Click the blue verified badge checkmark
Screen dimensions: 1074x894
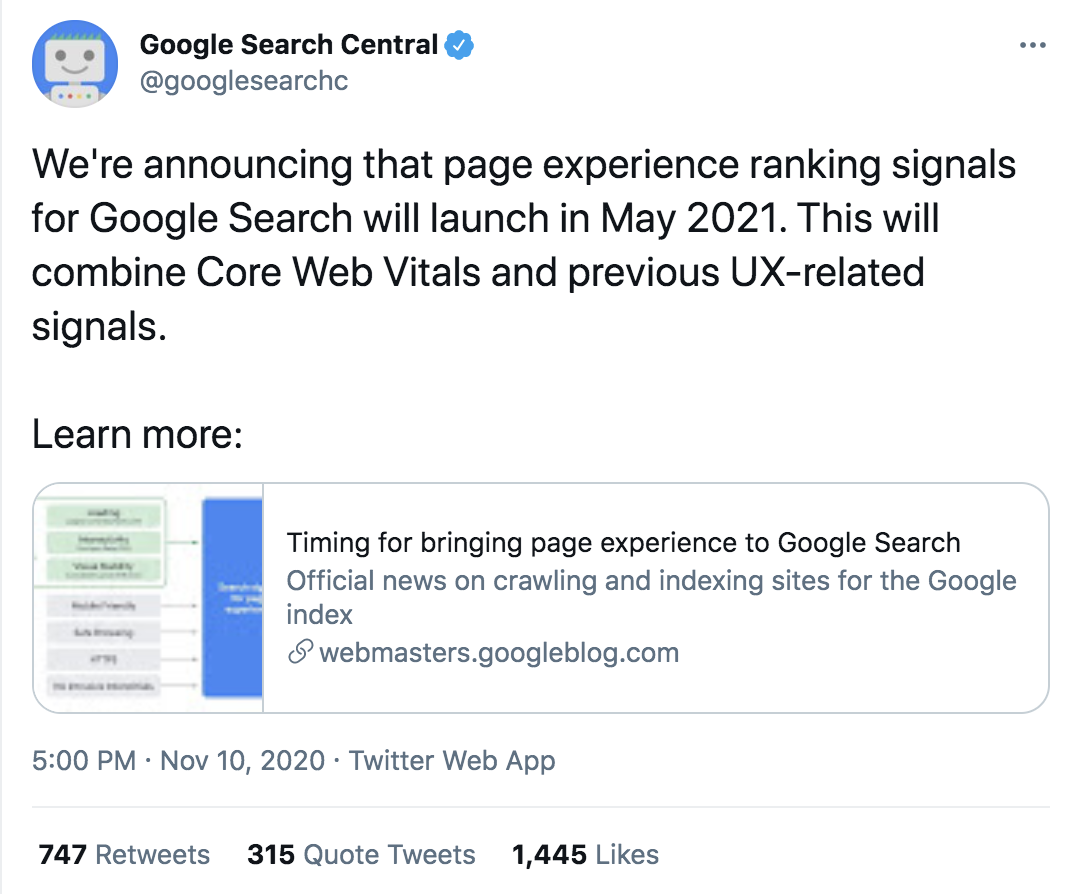coord(458,44)
